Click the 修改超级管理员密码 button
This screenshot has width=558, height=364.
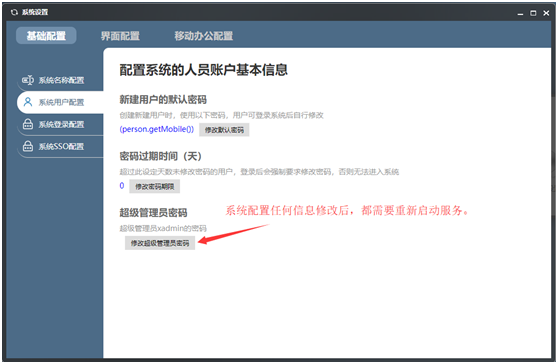pos(160,243)
